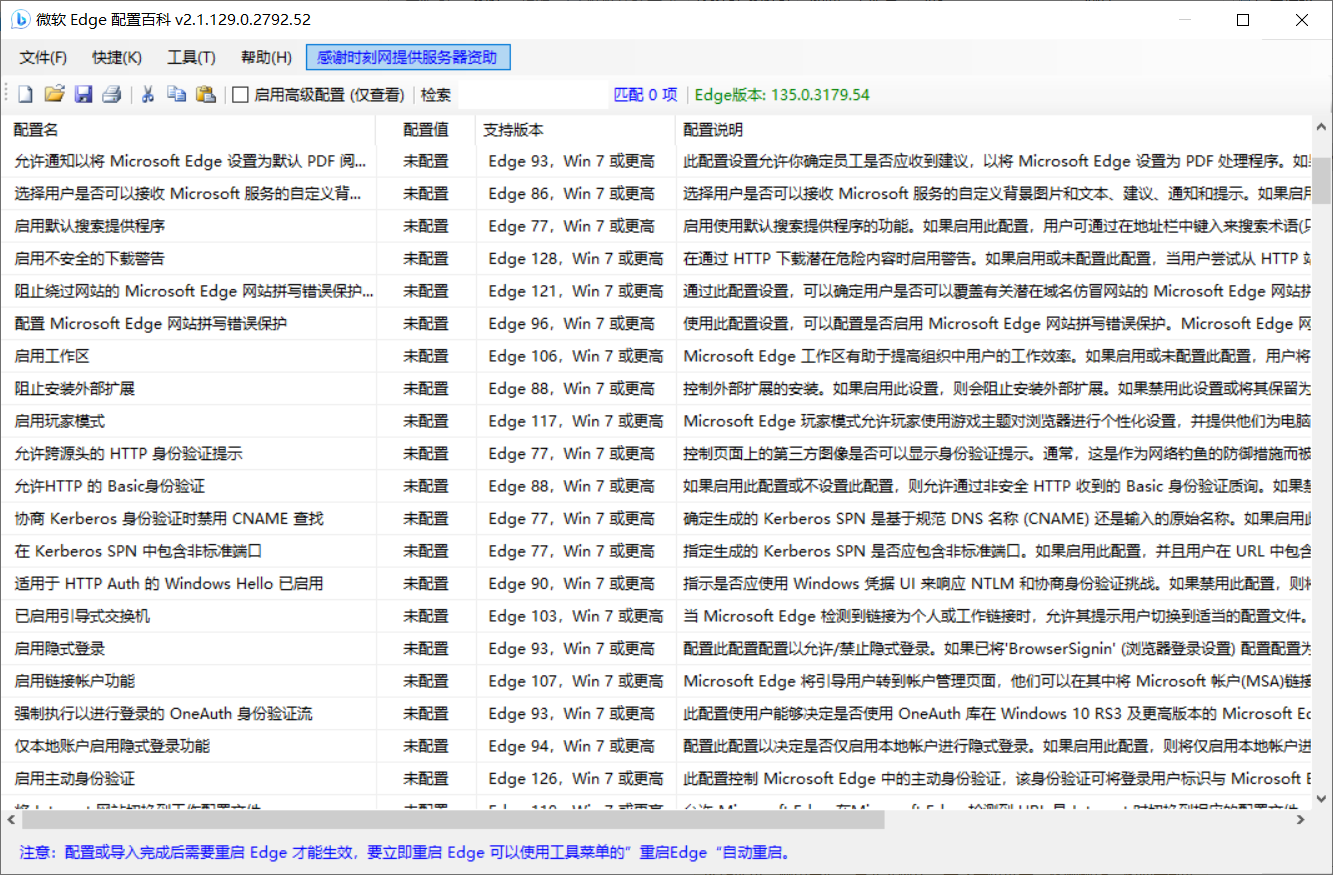Open the 工具(T) menu

click(x=191, y=58)
